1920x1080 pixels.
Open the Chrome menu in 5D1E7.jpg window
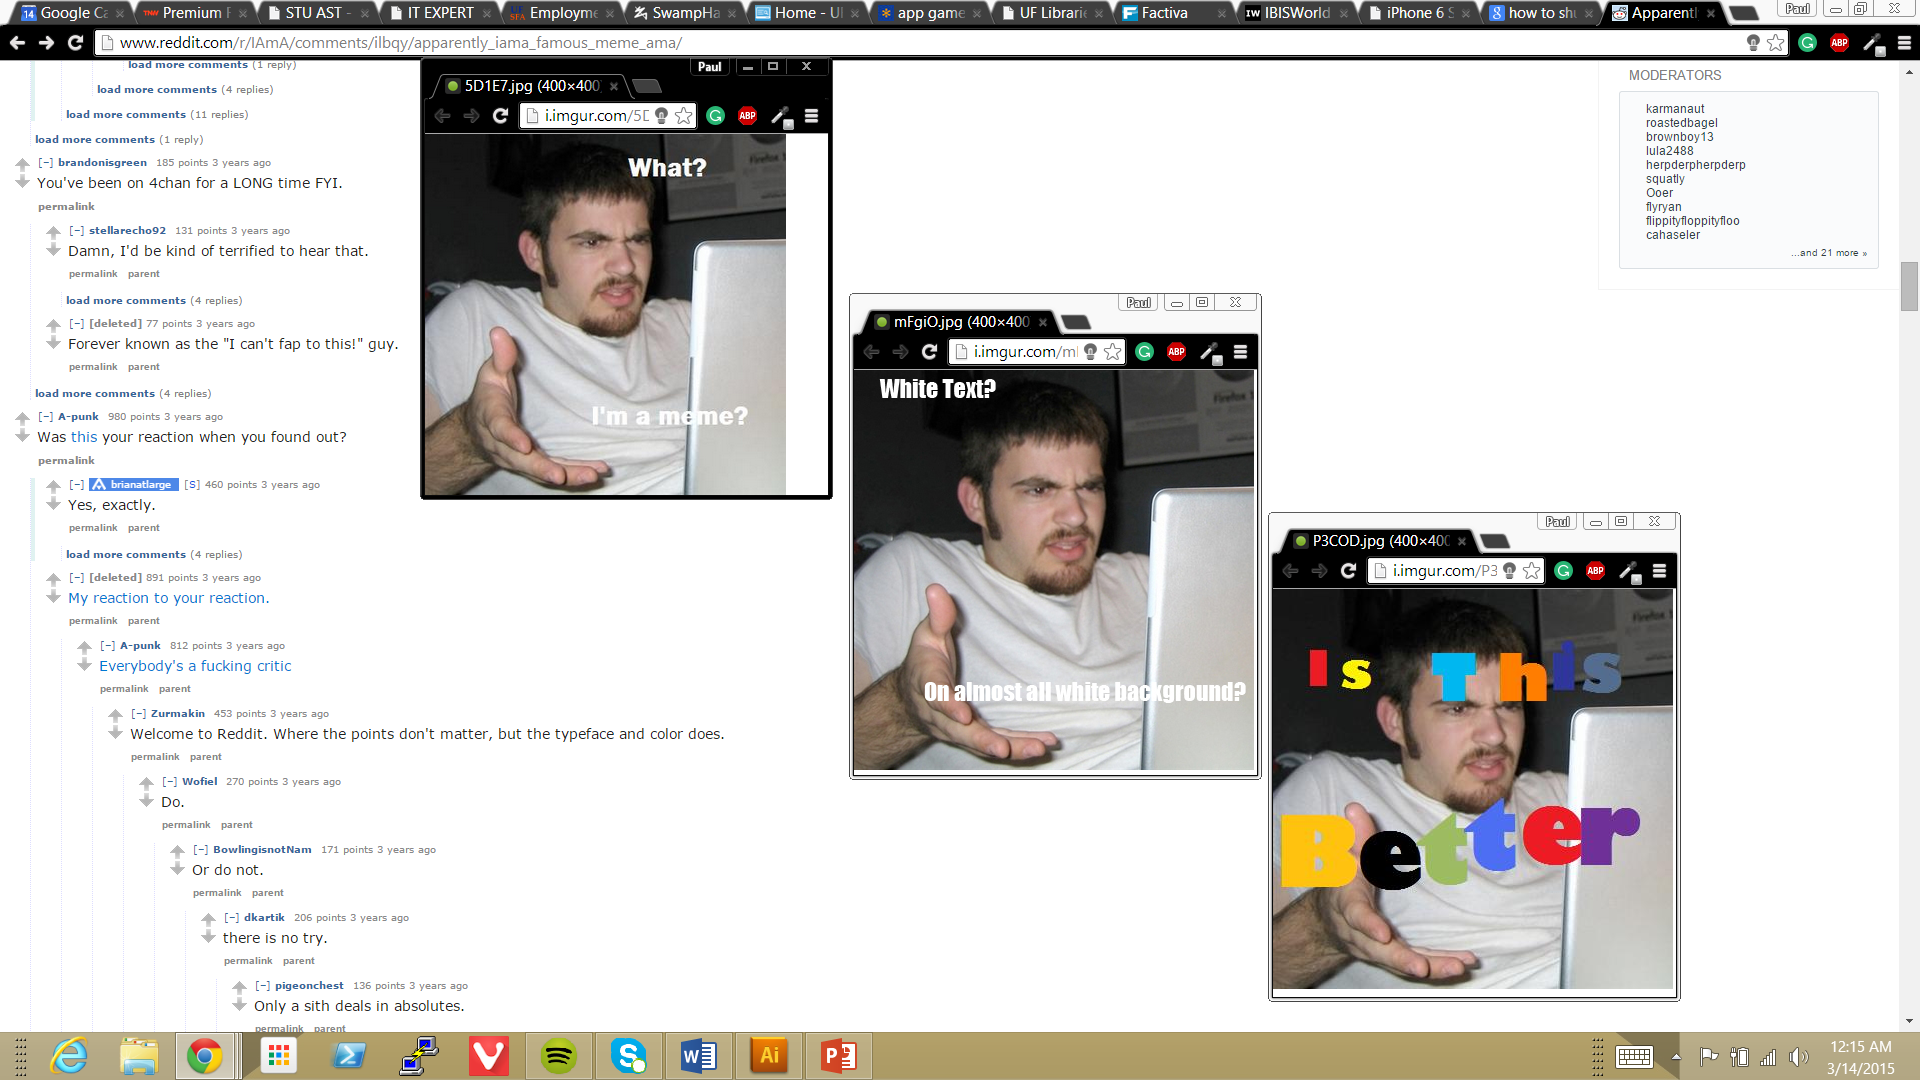coord(811,116)
